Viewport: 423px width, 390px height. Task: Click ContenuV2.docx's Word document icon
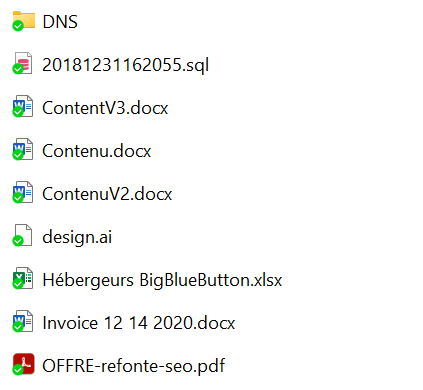23,192
